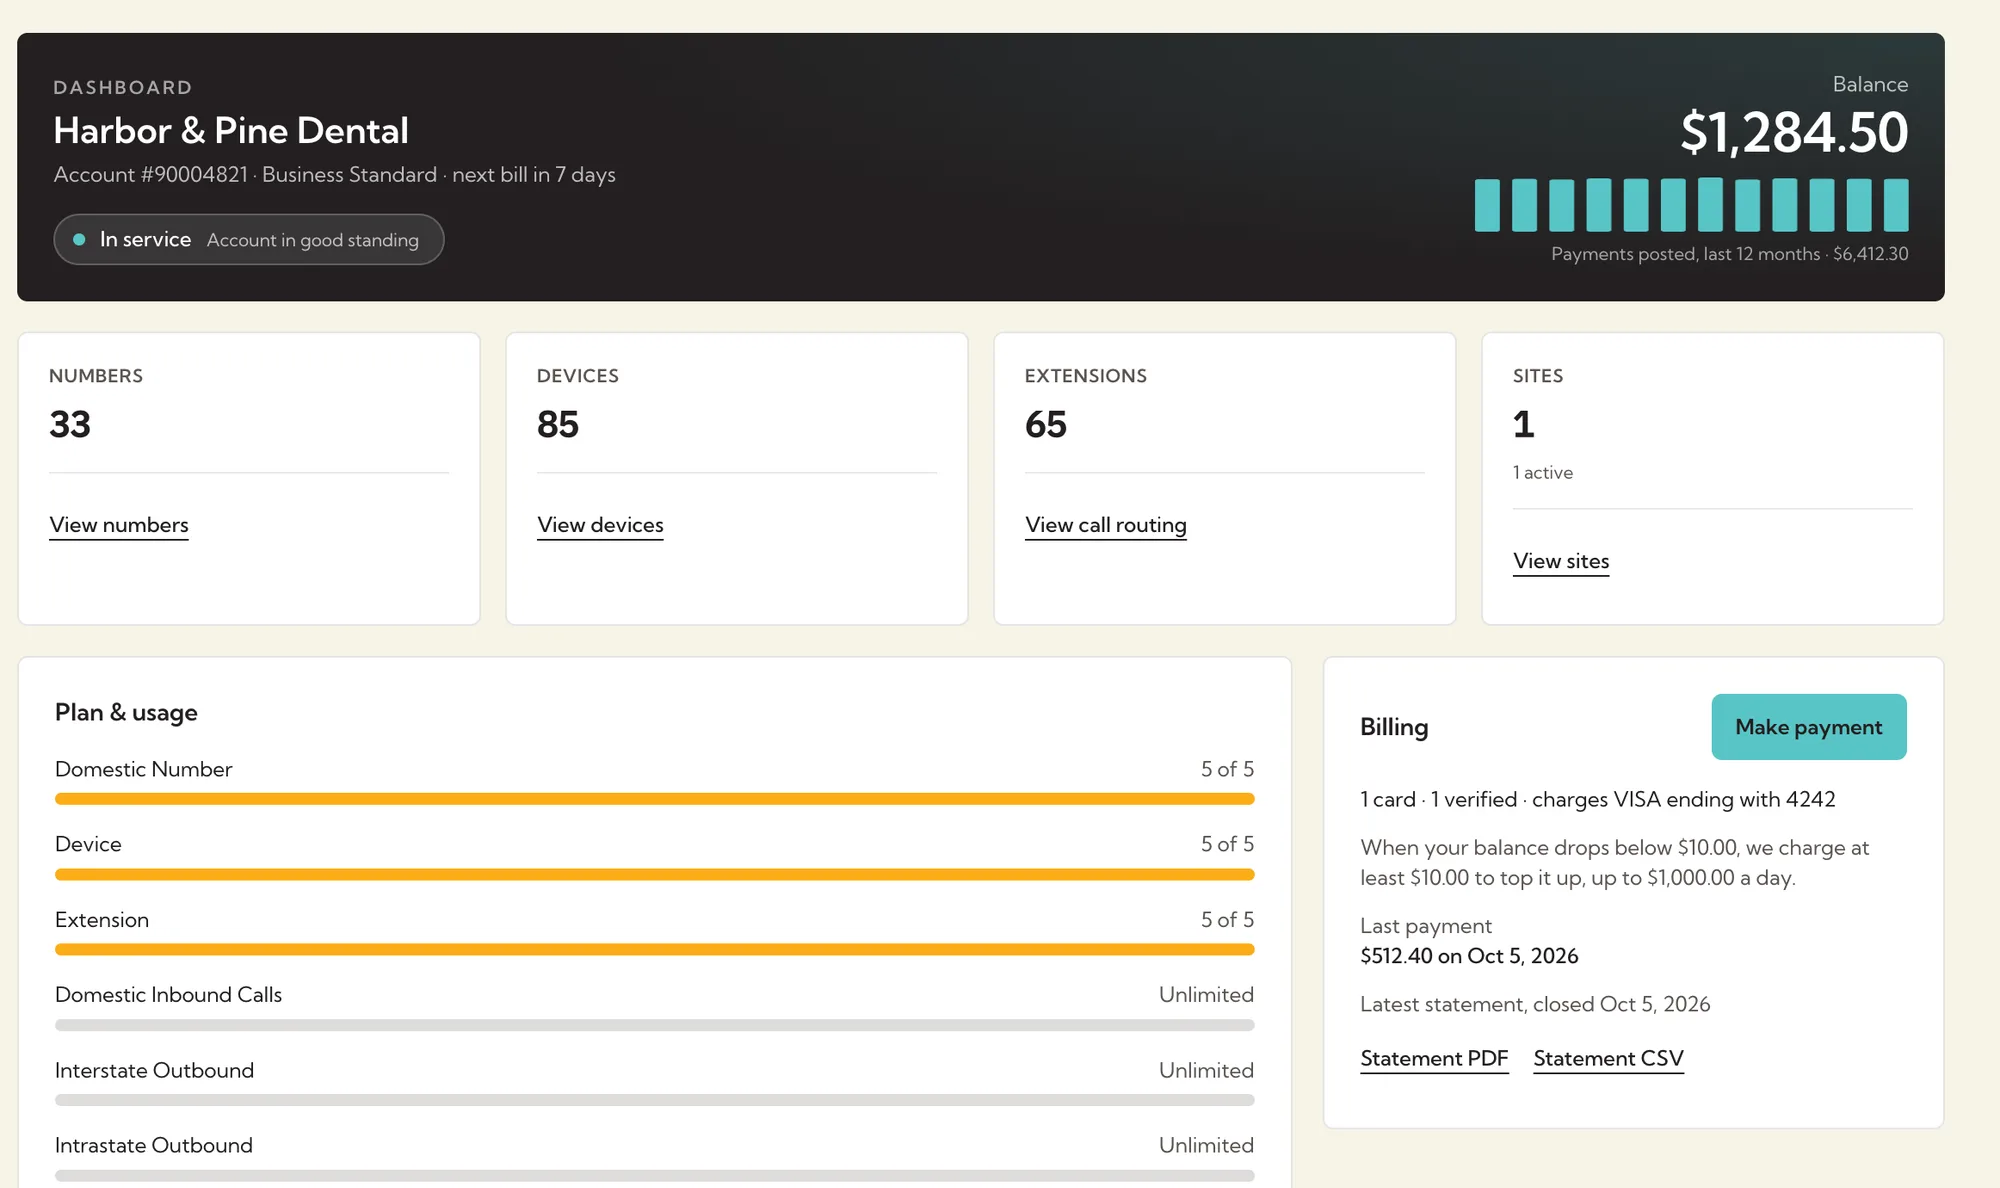Click 'Latest statement, closed Oct 5, 2026'
The height and width of the screenshot is (1188, 2000).
[1535, 1004]
